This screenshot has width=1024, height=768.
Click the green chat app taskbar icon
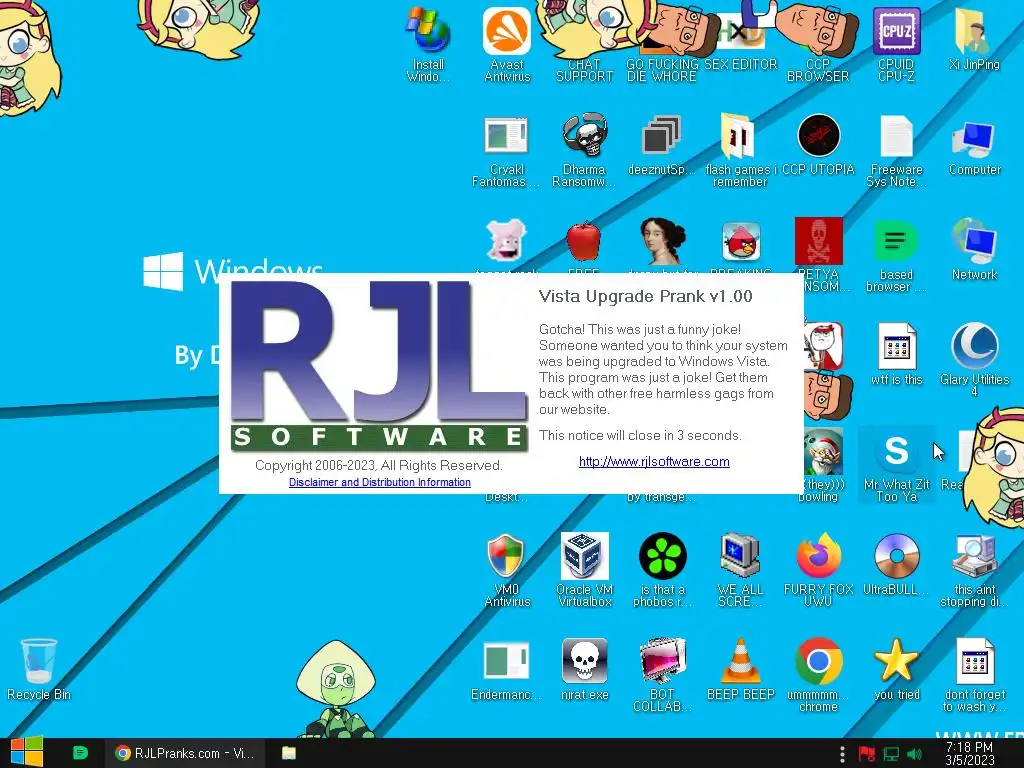pyautogui.click(x=80, y=753)
